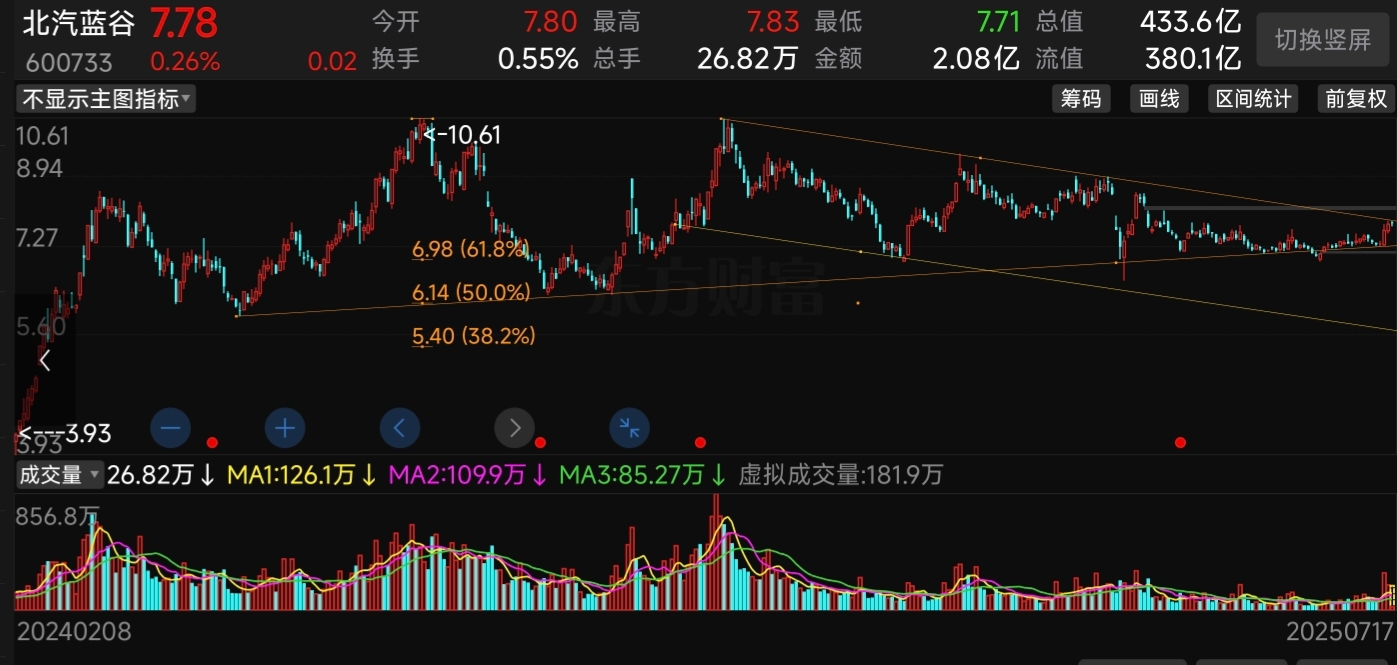
Task: Open the 不显示主图指标 indicator dropdown
Action: (106, 99)
